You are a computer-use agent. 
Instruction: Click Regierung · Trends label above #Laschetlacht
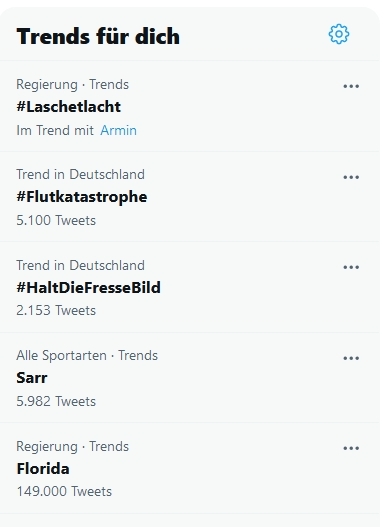73,85
